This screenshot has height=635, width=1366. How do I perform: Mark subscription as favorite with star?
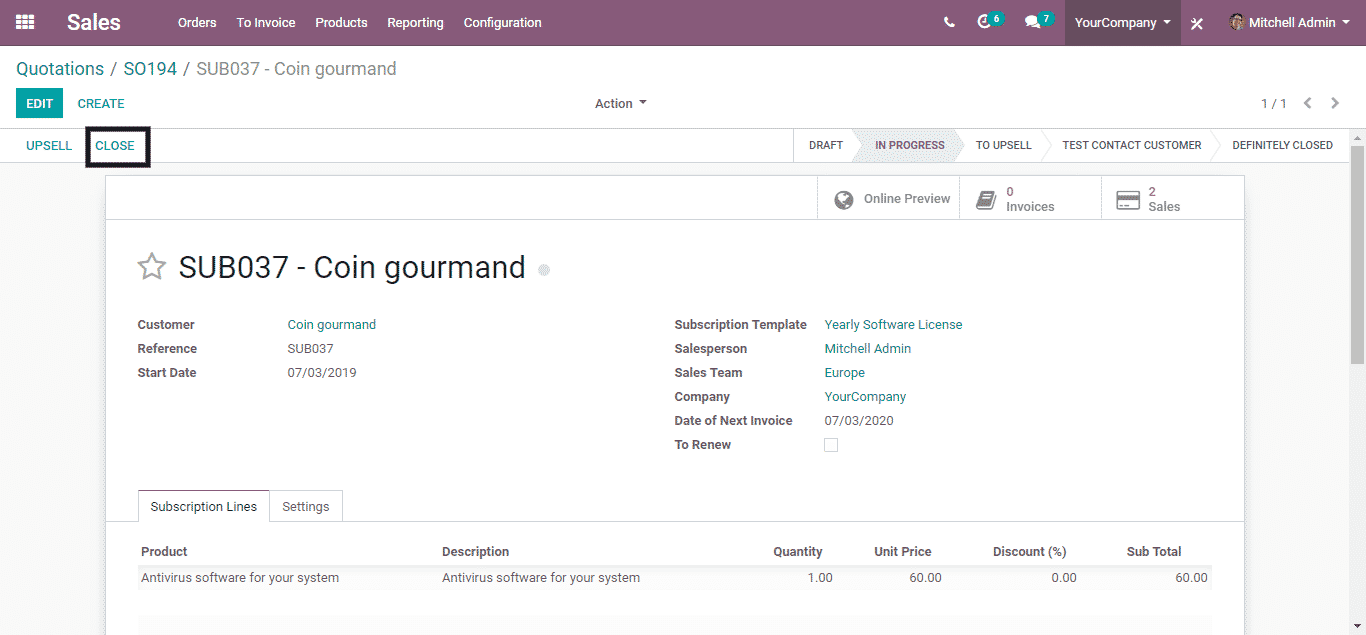(x=151, y=267)
